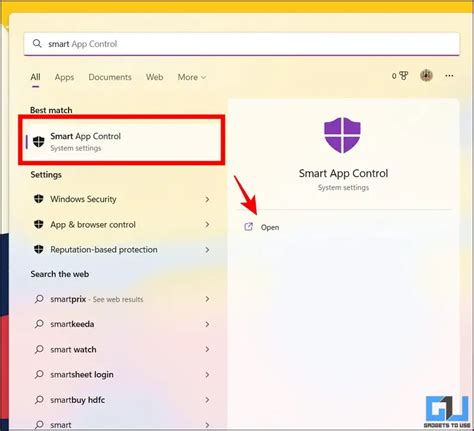Click shield icon beside Smart App Control result
The width and height of the screenshot is (474, 431).
tap(39, 142)
